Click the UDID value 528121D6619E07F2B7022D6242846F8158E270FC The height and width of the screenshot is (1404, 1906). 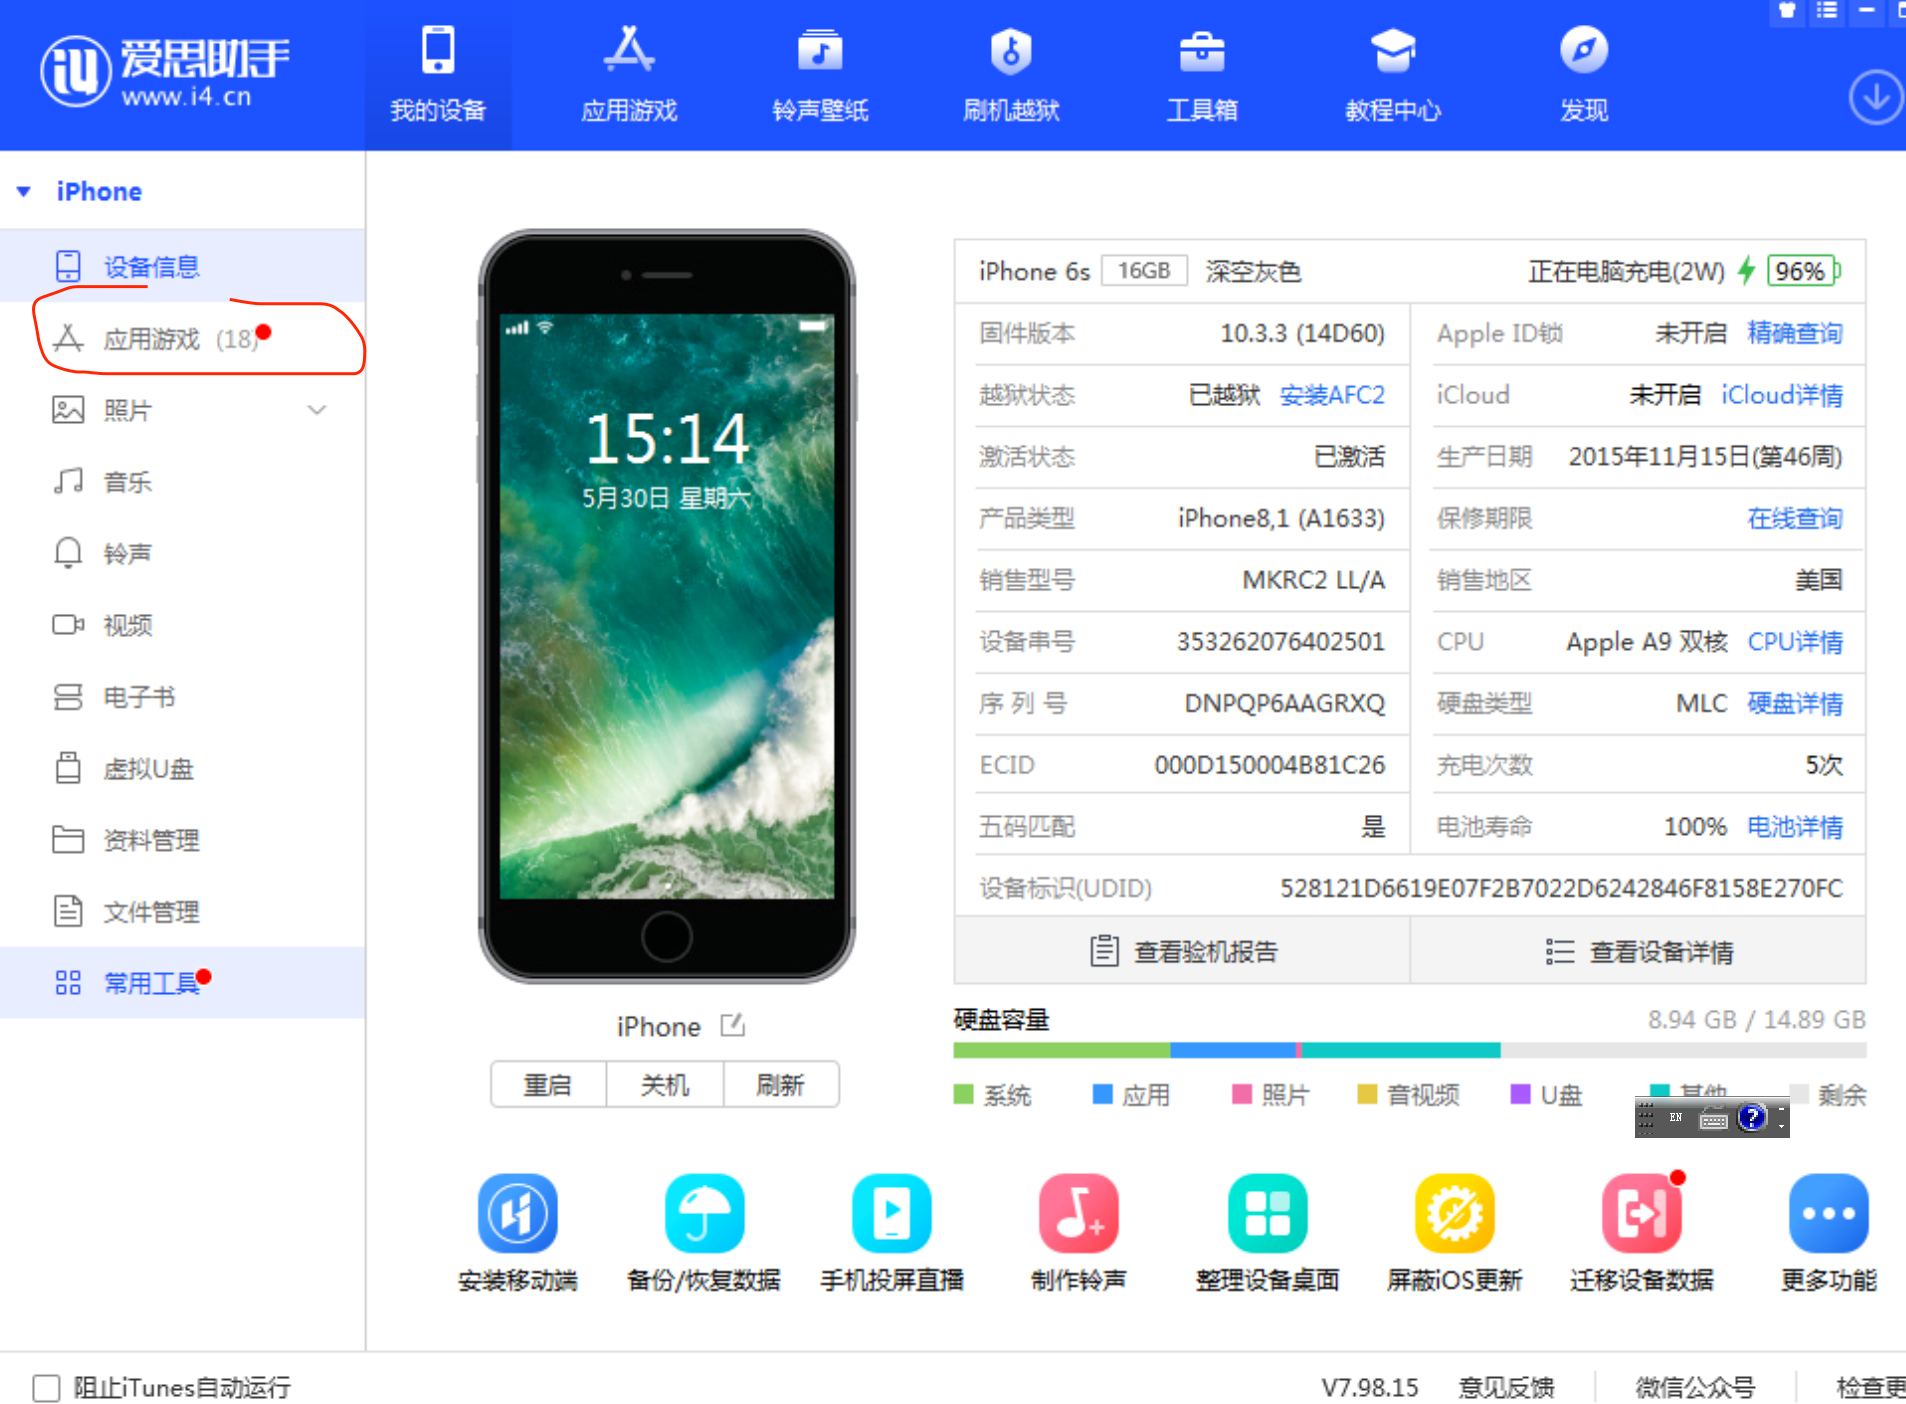pos(1561,888)
